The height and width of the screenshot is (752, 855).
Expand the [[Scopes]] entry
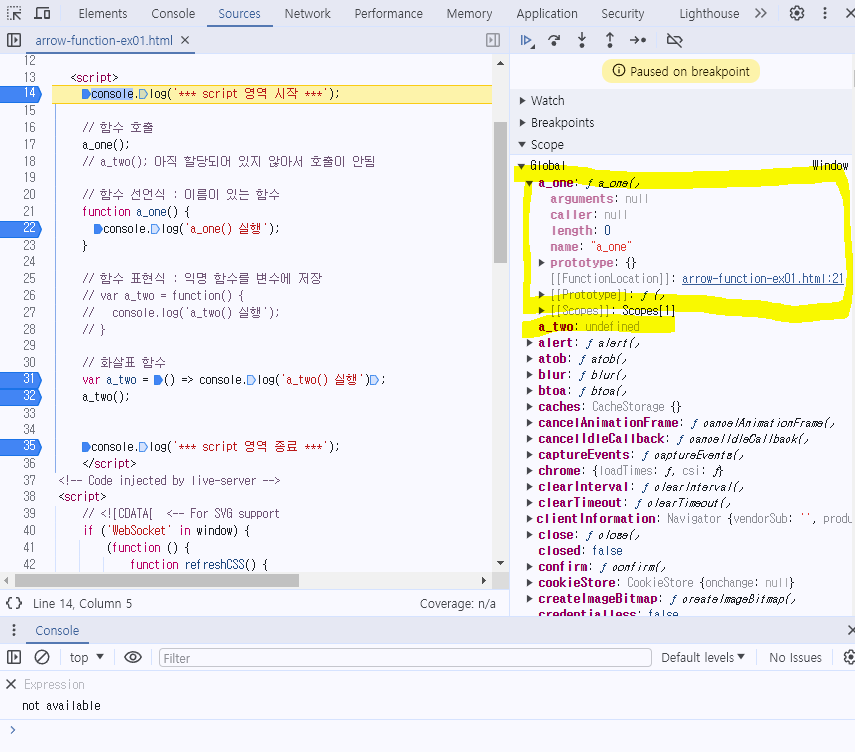541,311
